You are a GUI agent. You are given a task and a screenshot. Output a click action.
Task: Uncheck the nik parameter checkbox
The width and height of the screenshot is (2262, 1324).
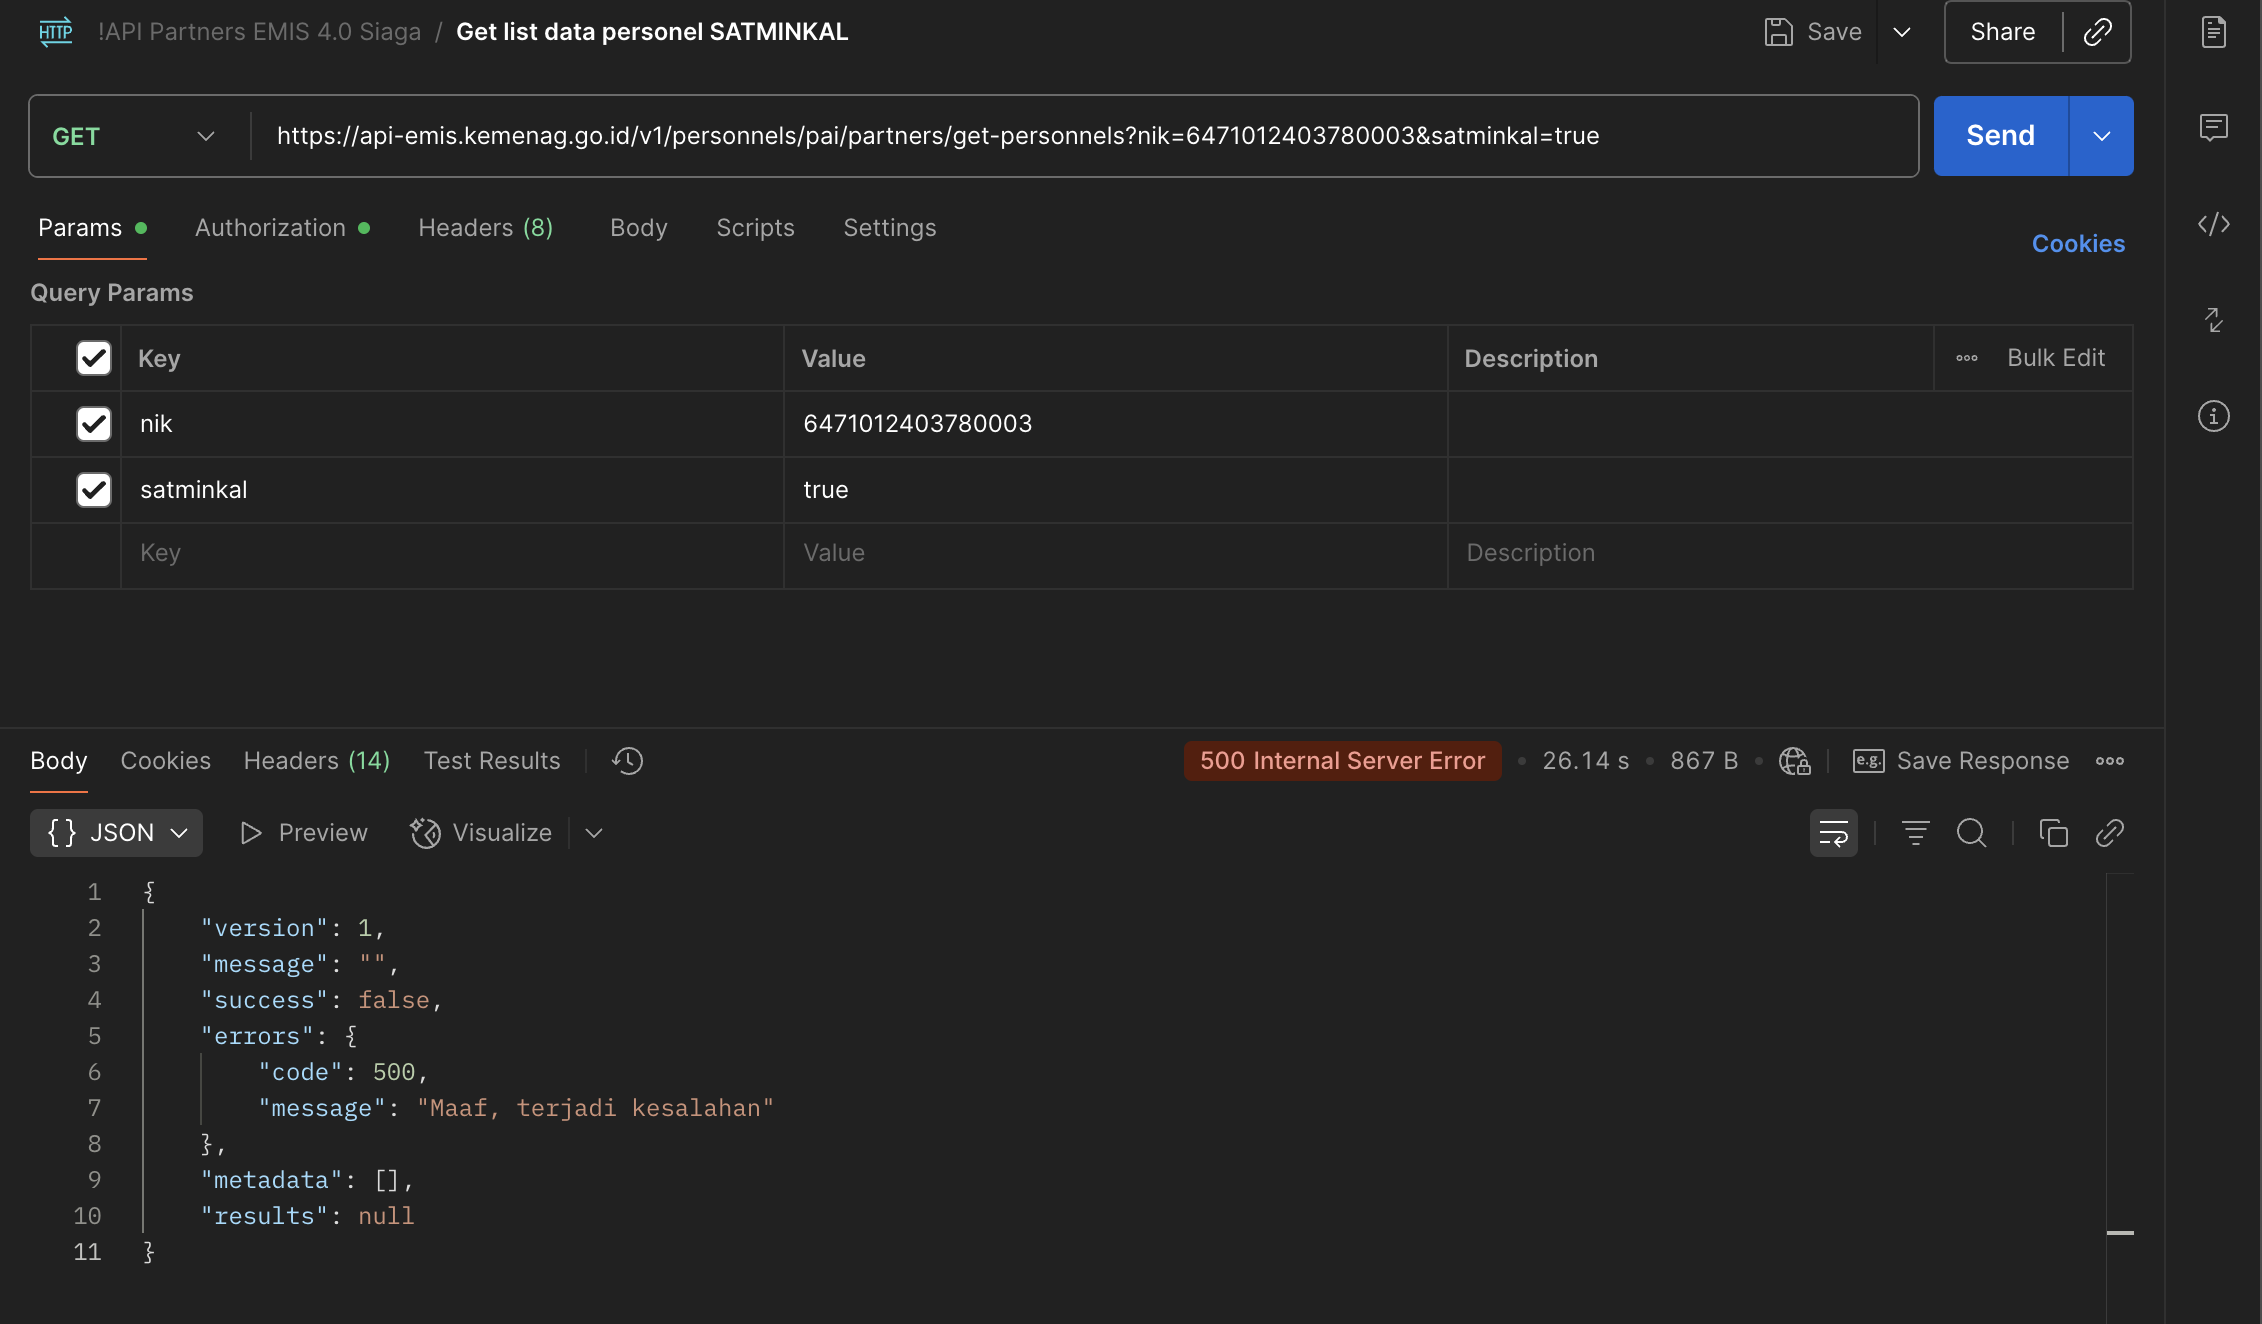(94, 424)
